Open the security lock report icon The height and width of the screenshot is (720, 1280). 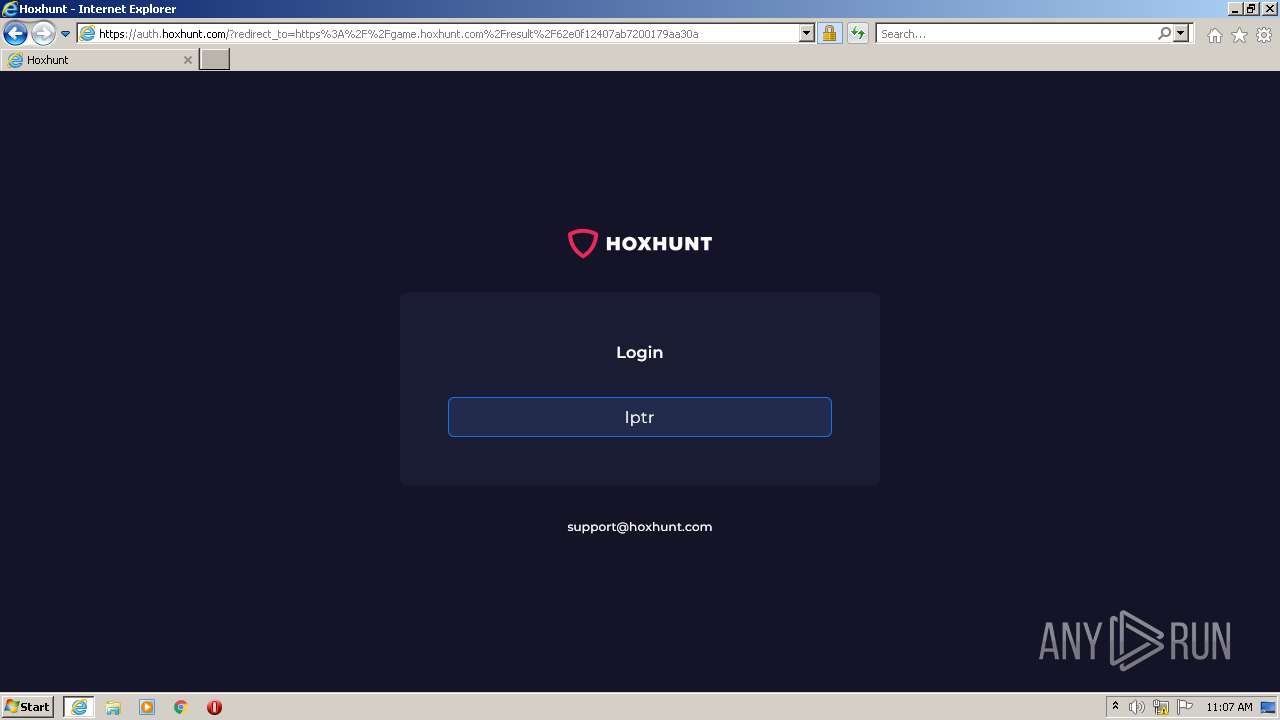pos(829,34)
